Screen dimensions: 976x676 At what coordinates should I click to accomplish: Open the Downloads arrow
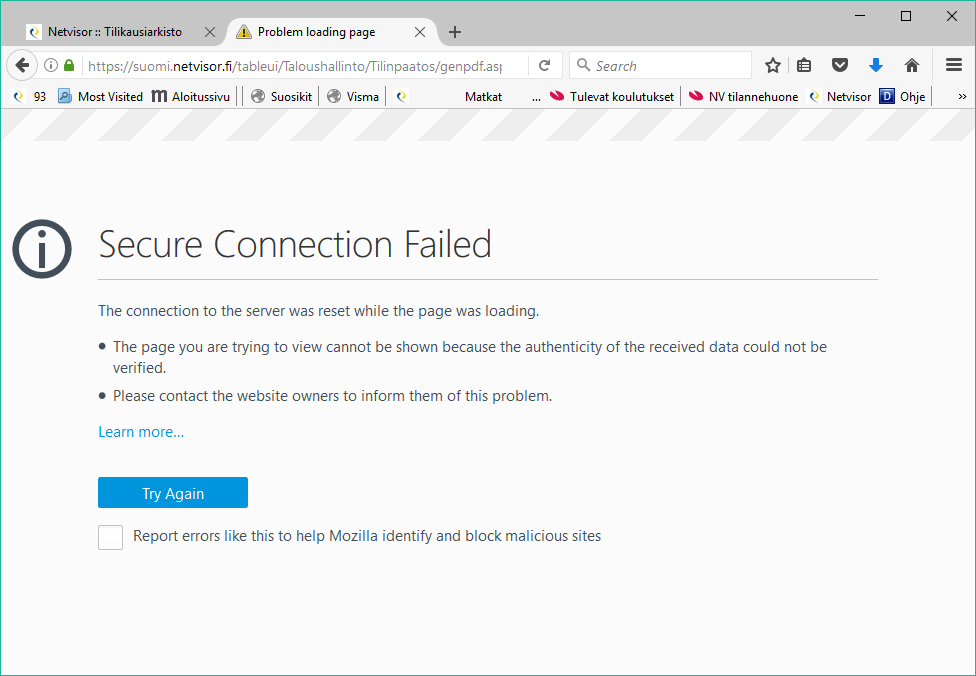[x=876, y=66]
